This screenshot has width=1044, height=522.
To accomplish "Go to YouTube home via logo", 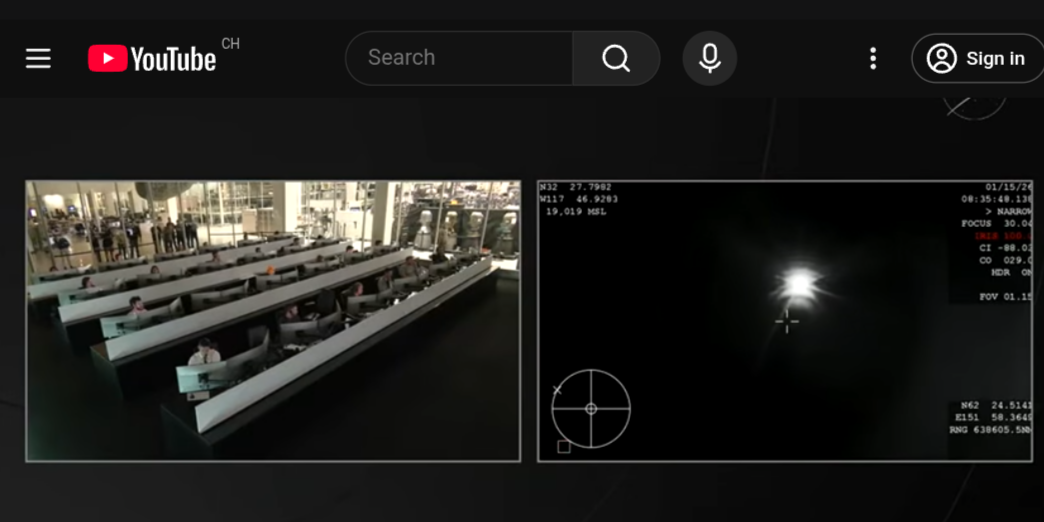I will [152, 59].
